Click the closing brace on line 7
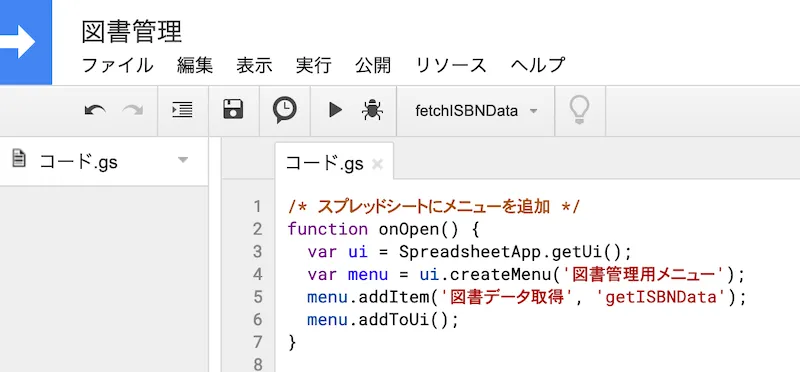The width and height of the screenshot is (800, 372). (292, 342)
